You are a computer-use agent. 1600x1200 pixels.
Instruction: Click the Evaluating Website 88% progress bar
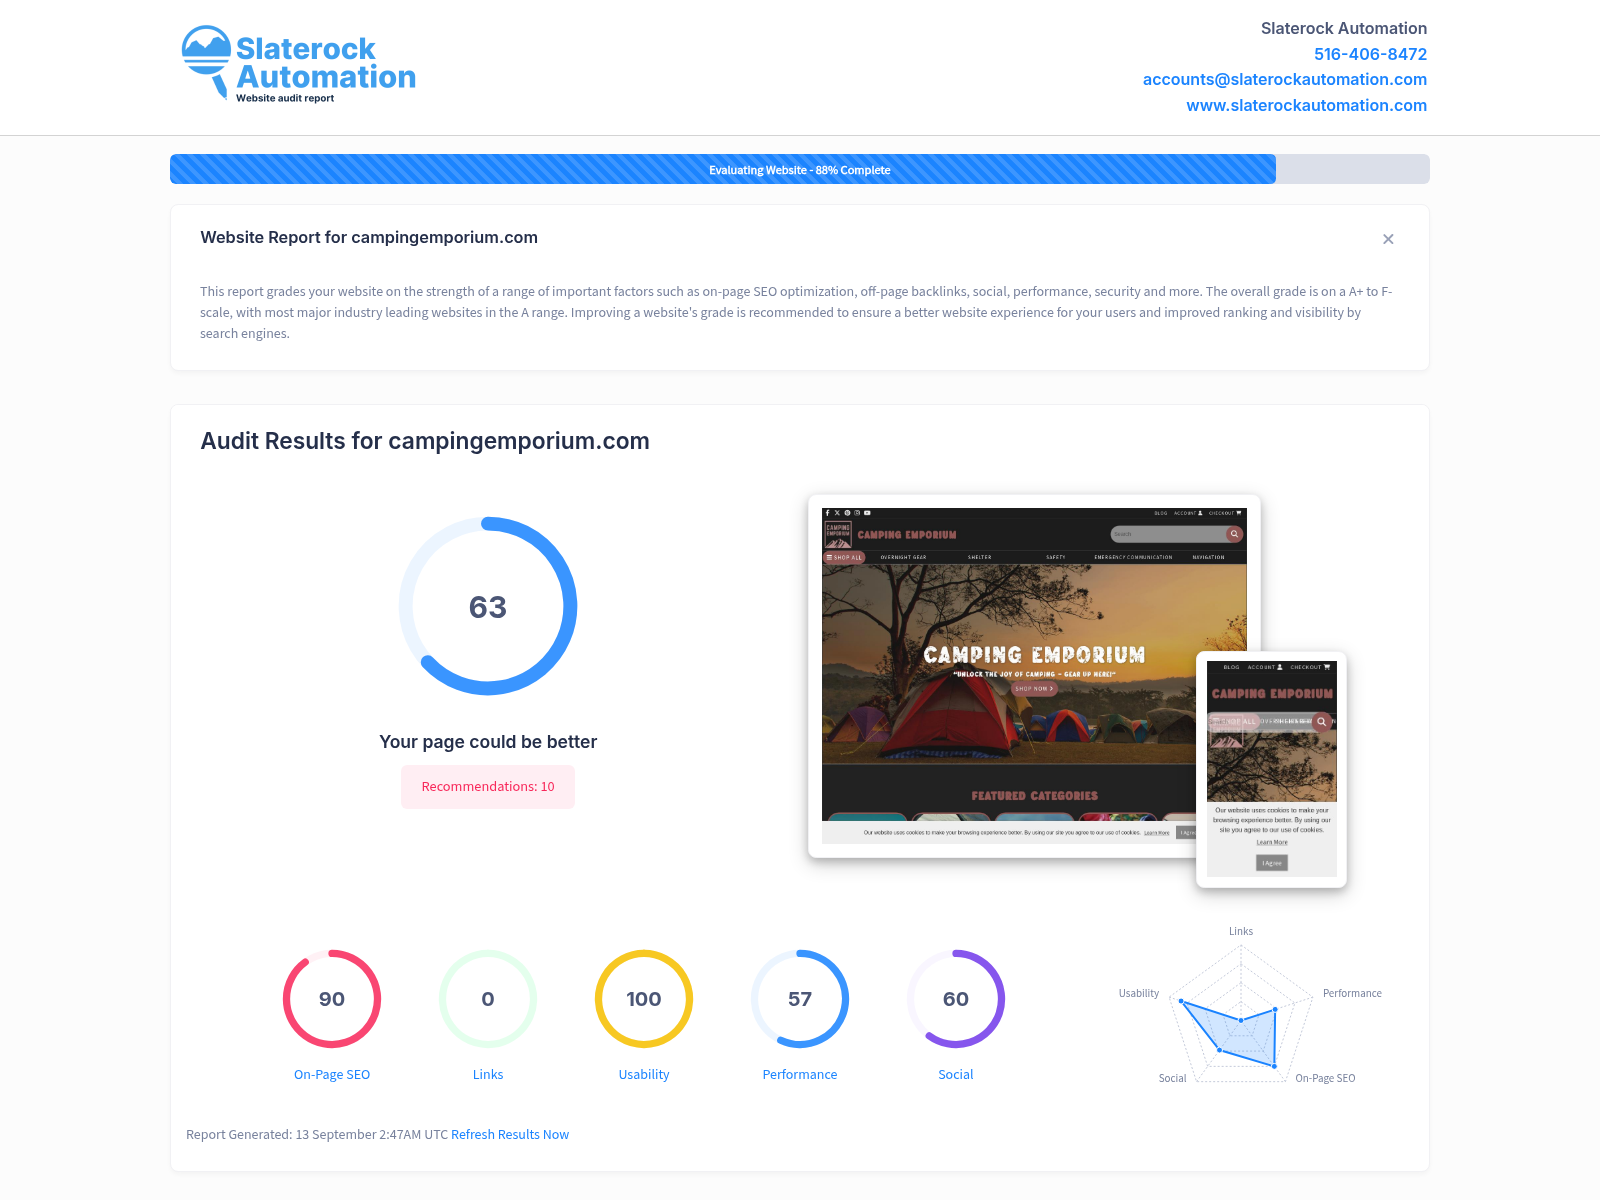pyautogui.click(x=800, y=169)
